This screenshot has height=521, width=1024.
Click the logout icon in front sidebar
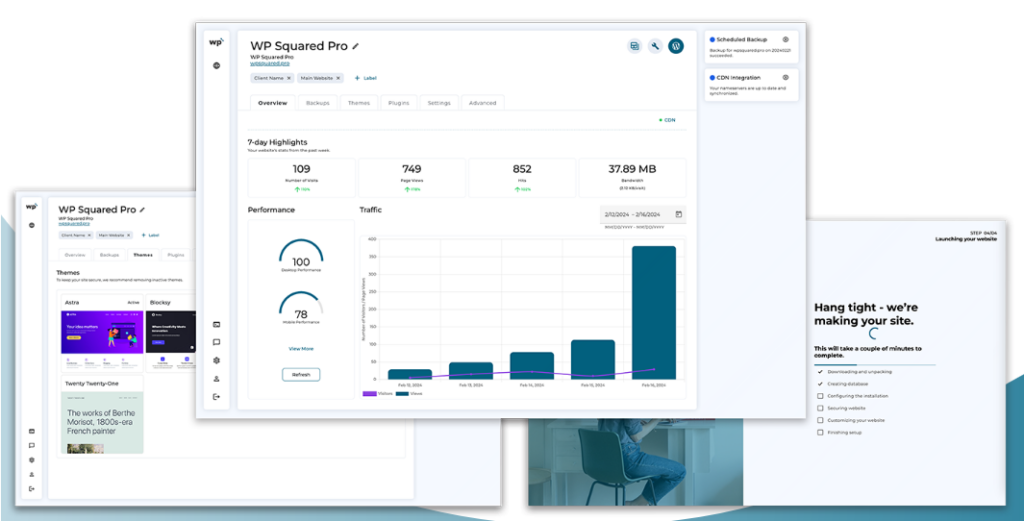(x=216, y=397)
